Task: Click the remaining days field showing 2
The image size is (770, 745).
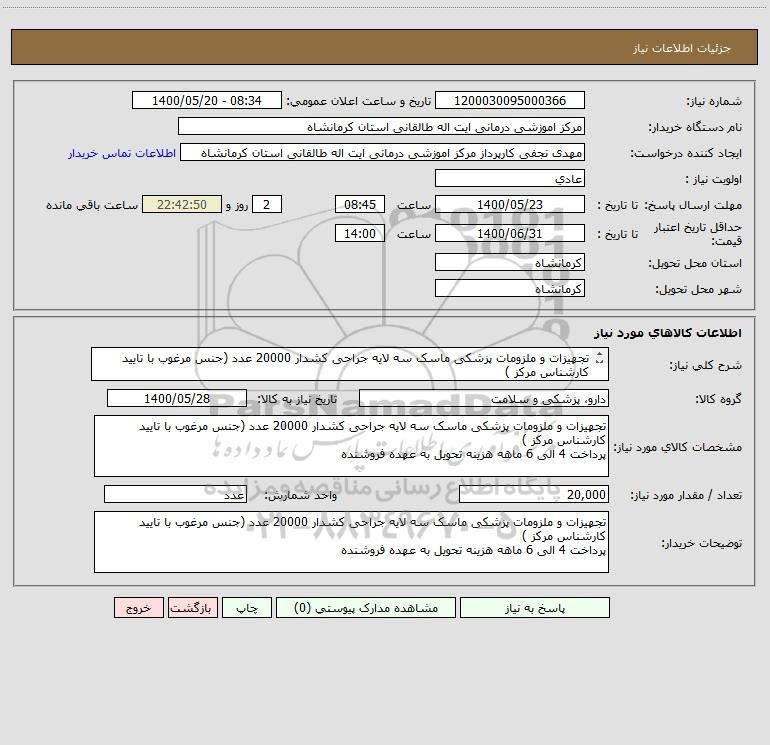Action: 267,204
